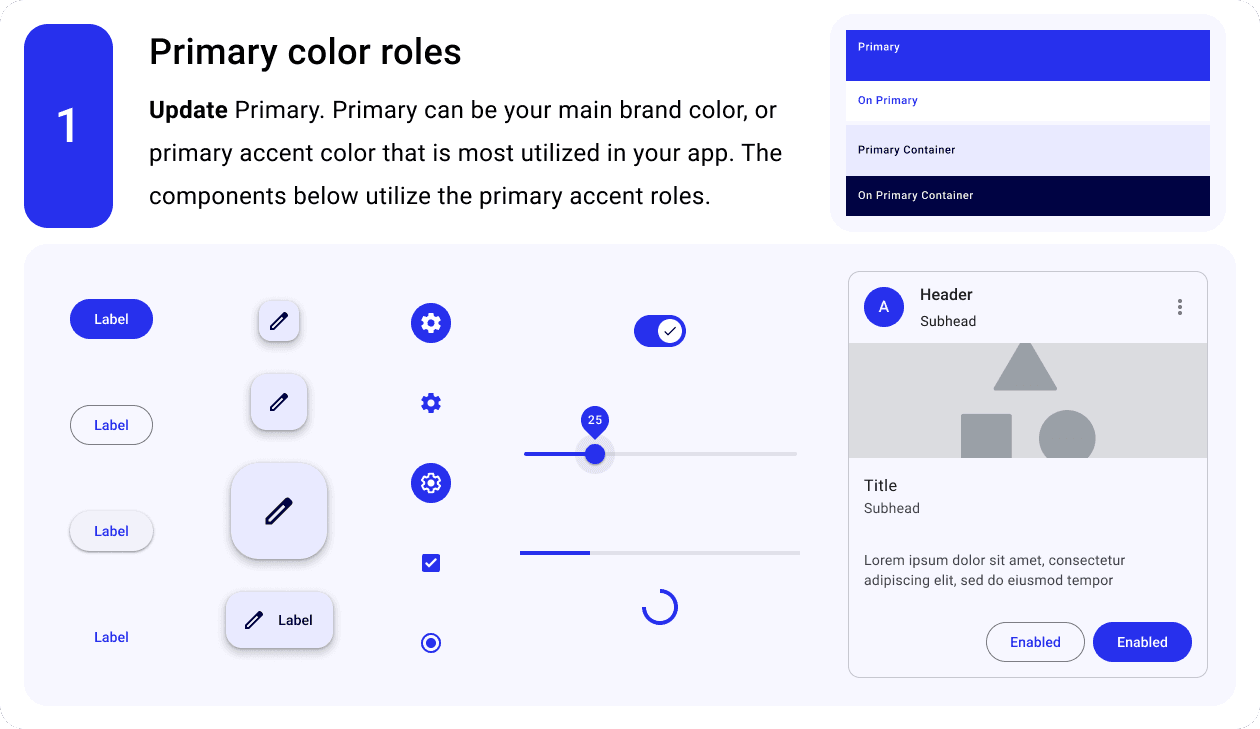Click the medium pencil edit FAB
The height and width of the screenshot is (729, 1260).
click(279, 402)
